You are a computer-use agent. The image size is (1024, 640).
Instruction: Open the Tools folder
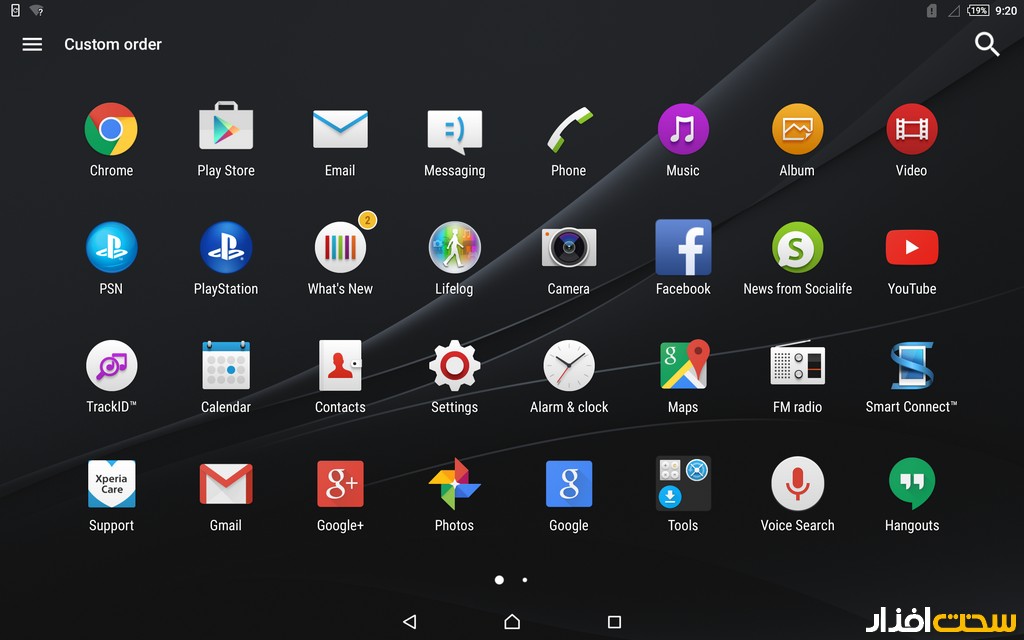tap(683, 484)
